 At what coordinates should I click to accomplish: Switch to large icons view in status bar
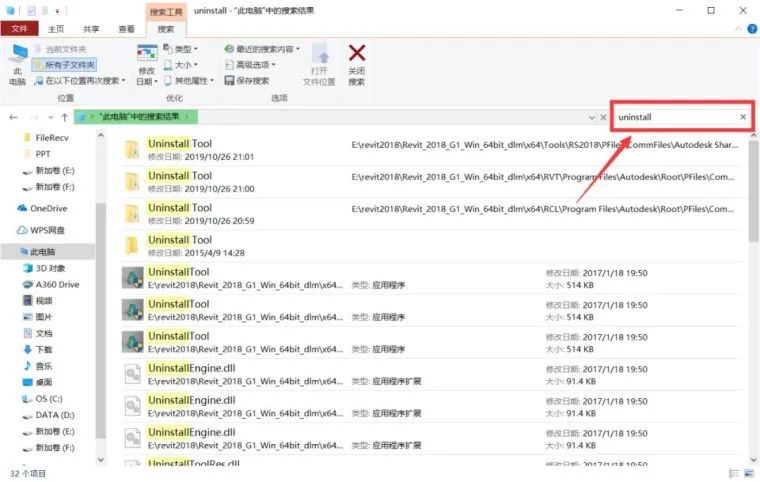coord(750,473)
